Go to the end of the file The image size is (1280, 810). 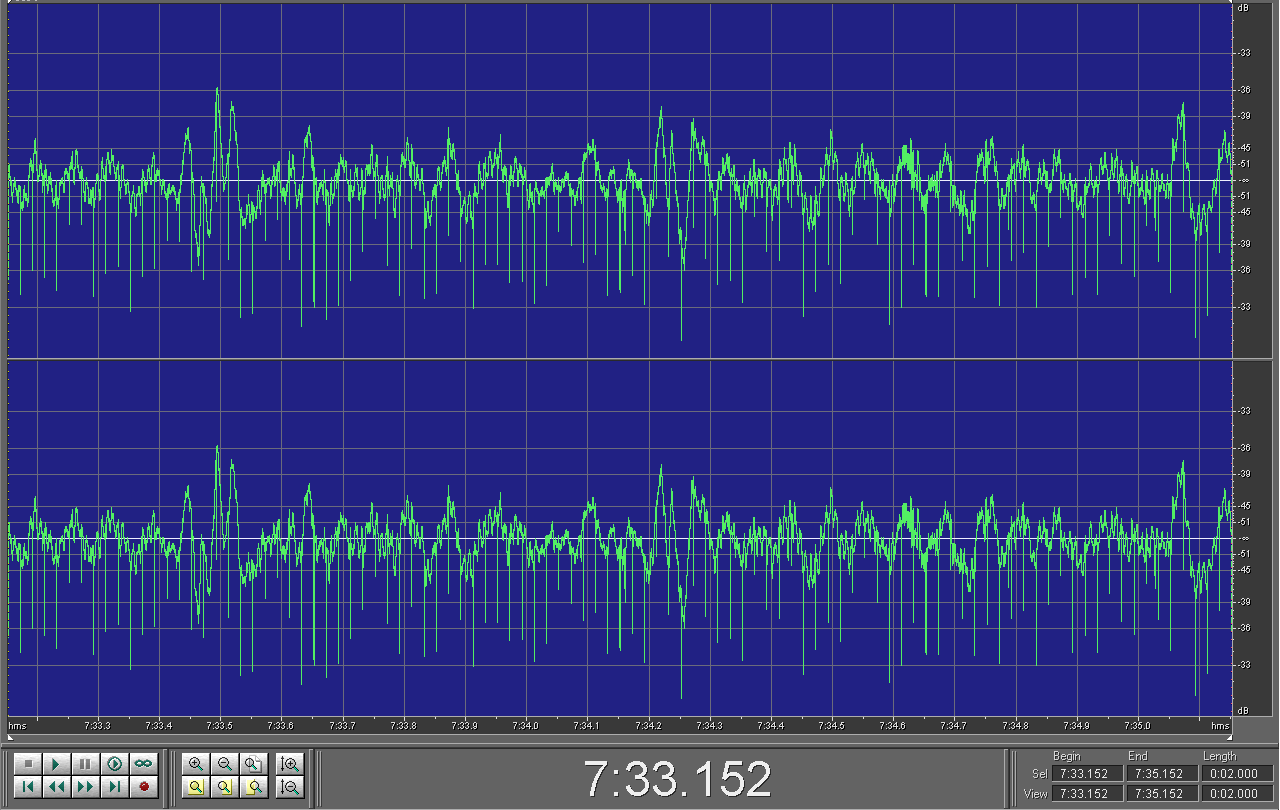[x=115, y=787]
